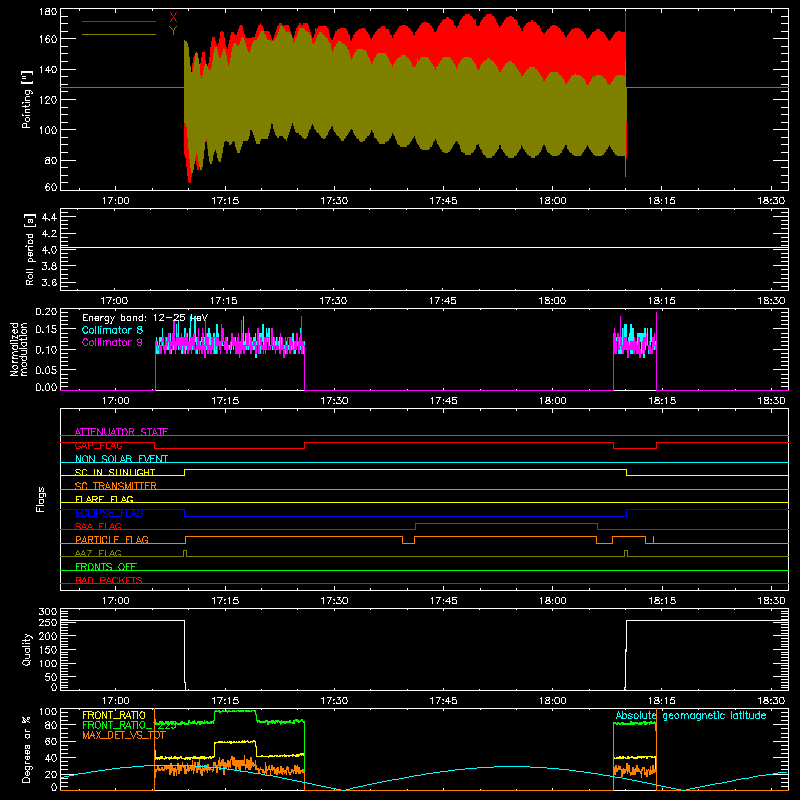Screen dimensions: 800x800
Task: Select the FLARE_FLAG label
Action: (x=104, y=499)
